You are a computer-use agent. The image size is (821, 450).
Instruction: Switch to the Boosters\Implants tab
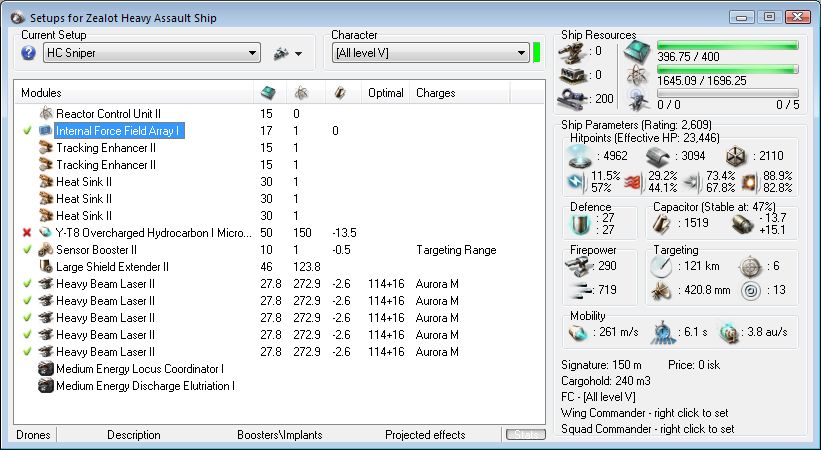click(x=280, y=435)
